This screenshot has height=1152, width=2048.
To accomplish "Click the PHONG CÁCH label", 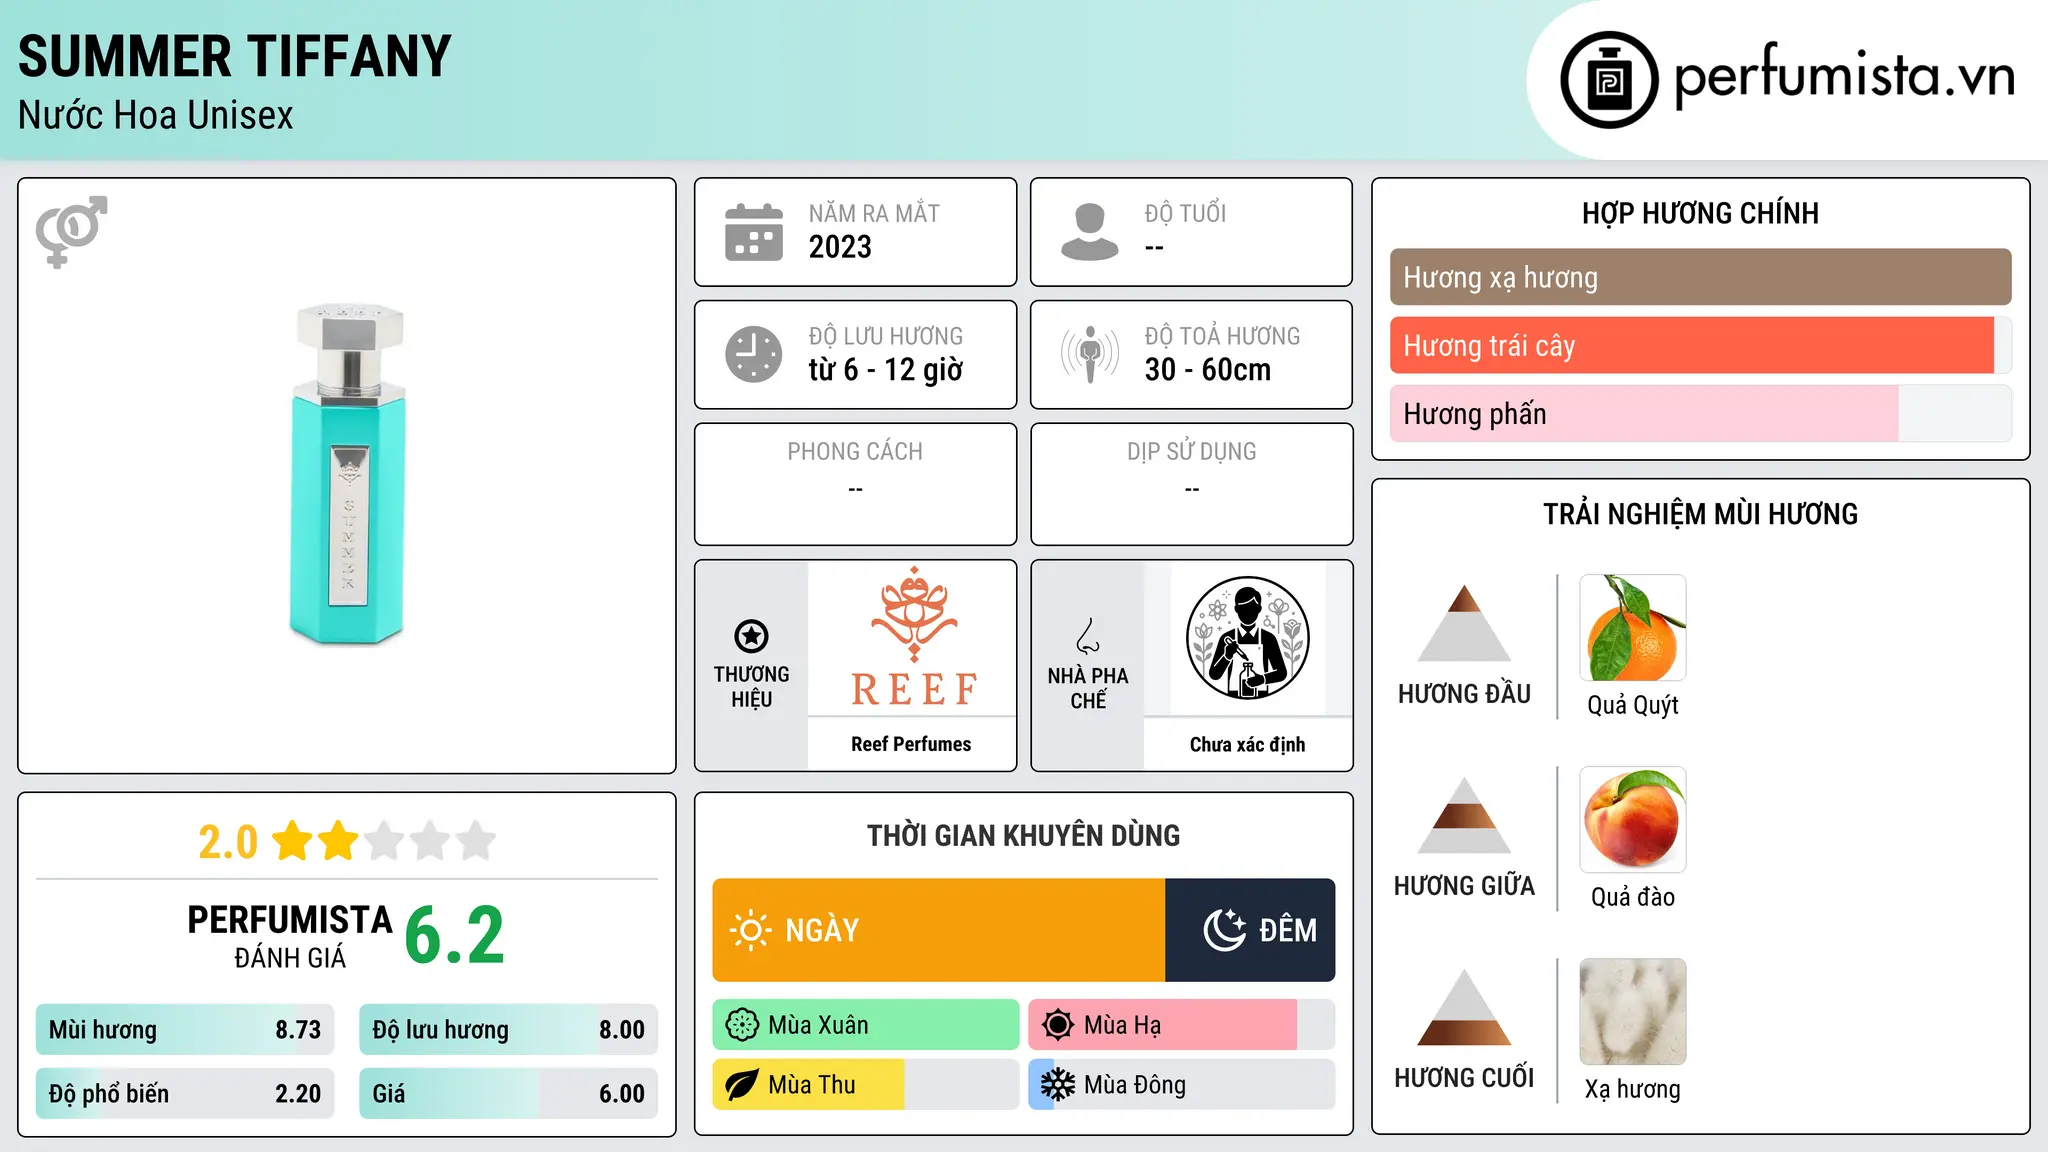I will point(855,452).
